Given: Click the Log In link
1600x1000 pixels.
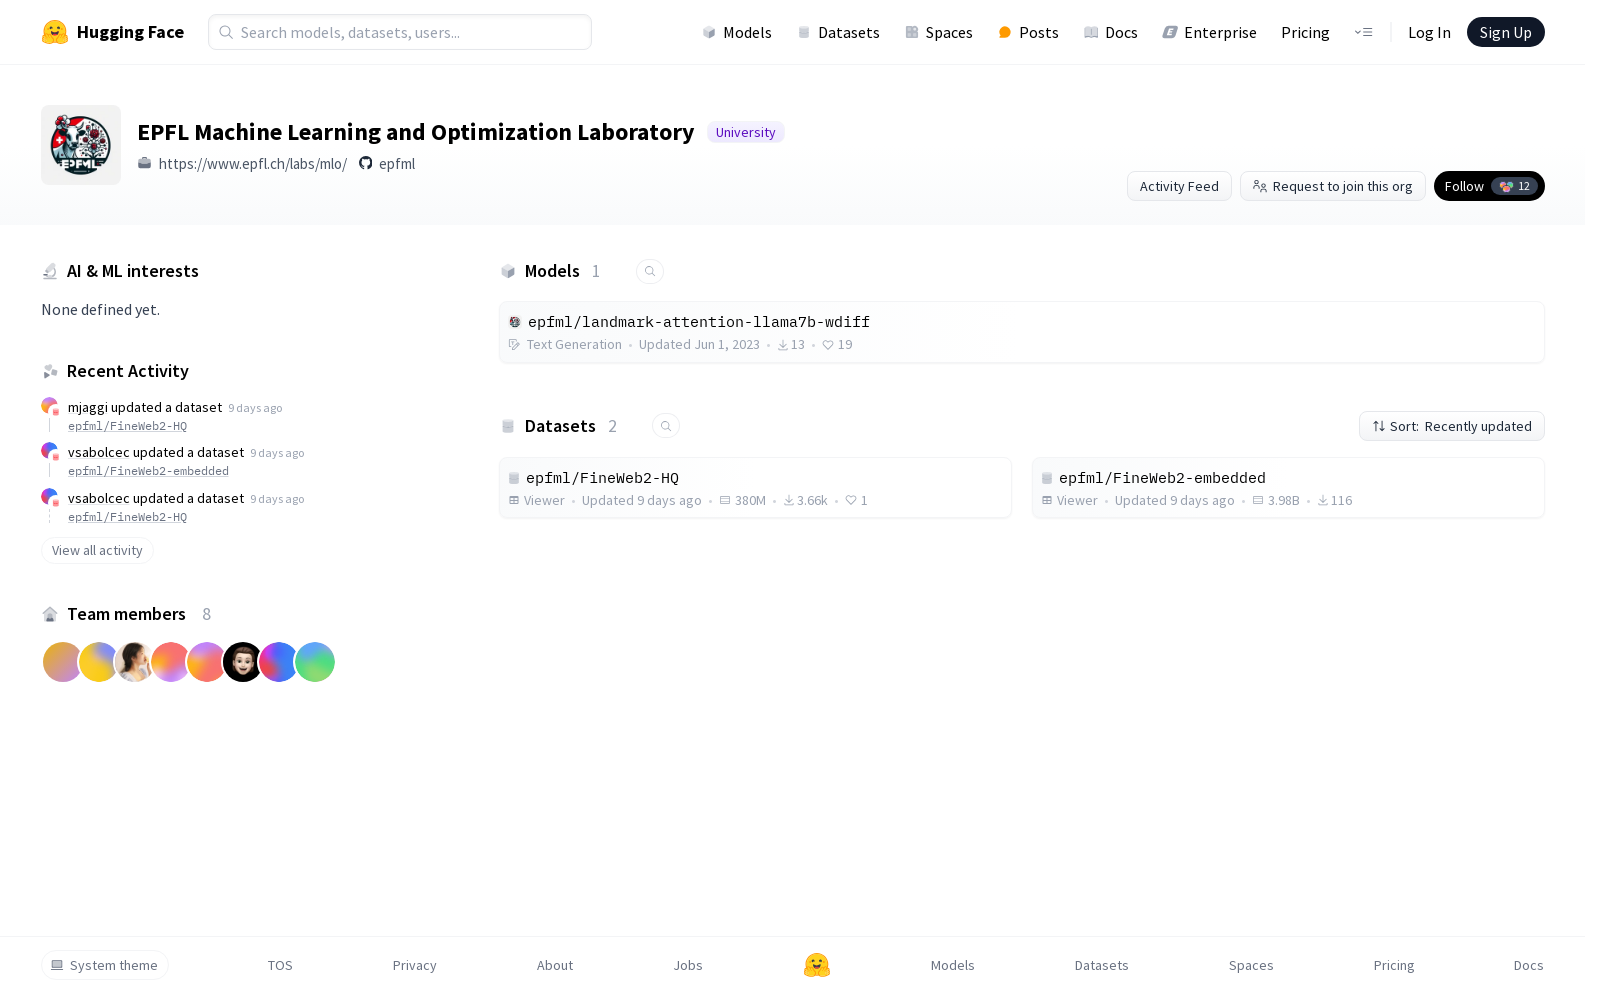Looking at the screenshot, I should [1429, 32].
